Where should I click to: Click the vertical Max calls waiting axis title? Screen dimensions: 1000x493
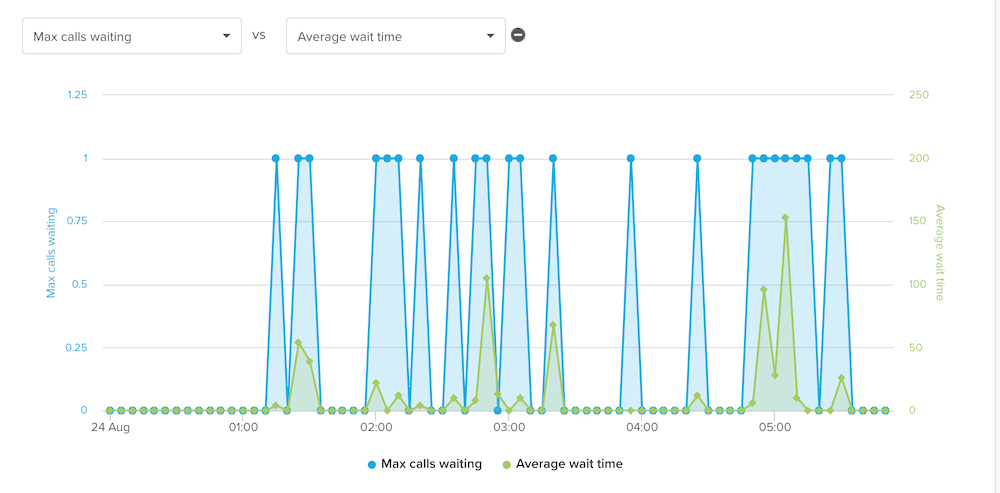point(51,253)
